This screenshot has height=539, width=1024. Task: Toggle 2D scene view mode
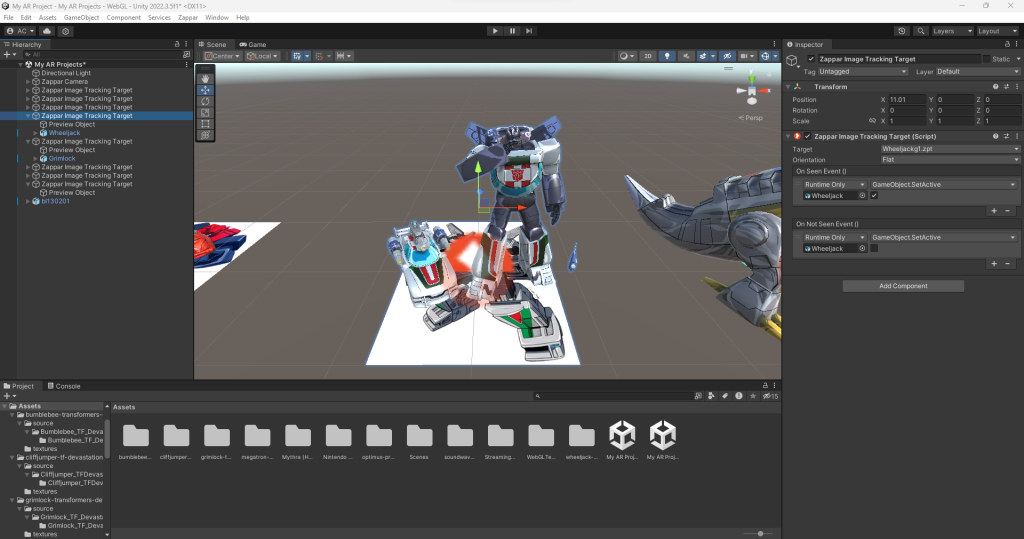(648, 56)
